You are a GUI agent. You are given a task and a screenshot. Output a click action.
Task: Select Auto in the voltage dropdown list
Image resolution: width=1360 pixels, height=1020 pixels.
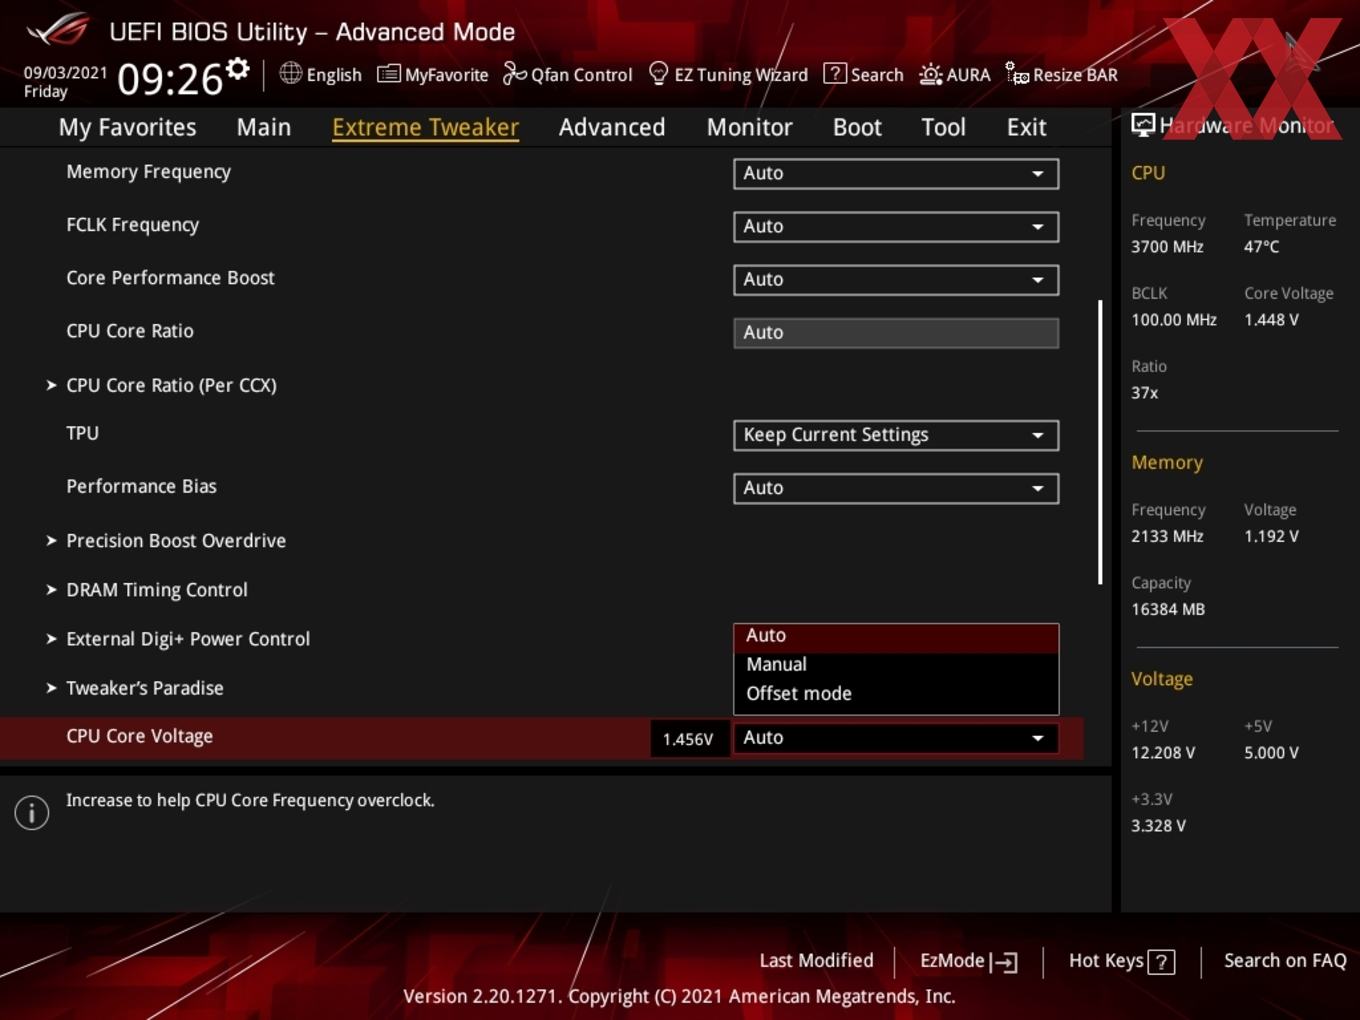click(x=896, y=637)
